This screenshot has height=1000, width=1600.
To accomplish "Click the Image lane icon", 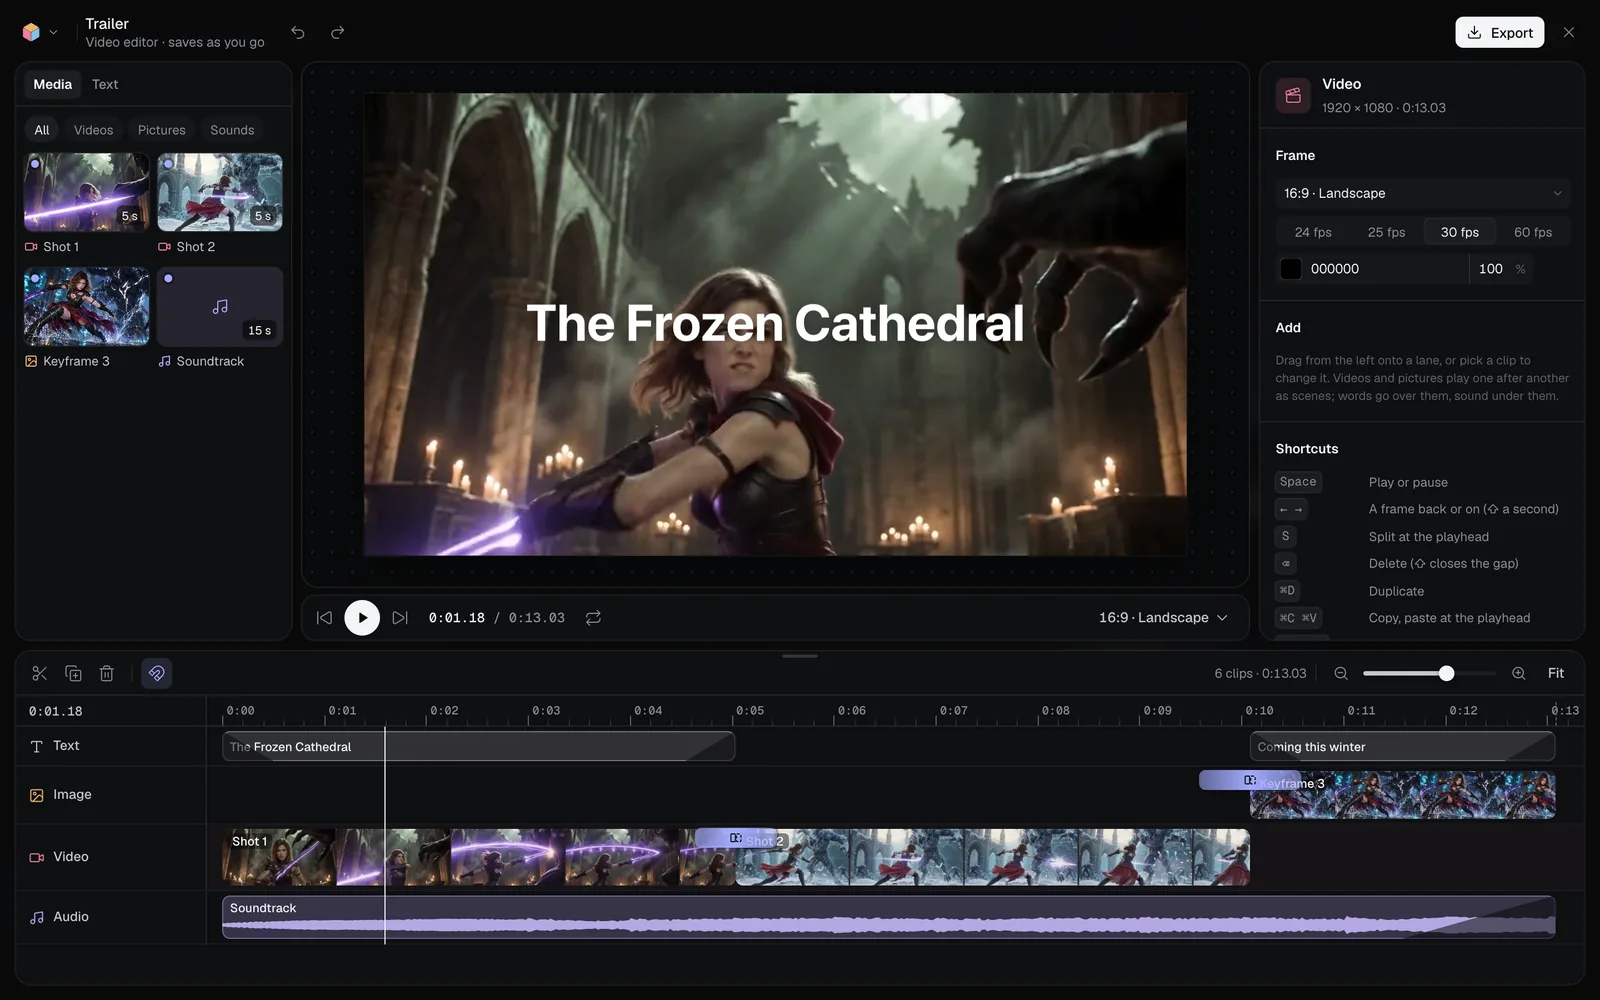I will pos(37,795).
